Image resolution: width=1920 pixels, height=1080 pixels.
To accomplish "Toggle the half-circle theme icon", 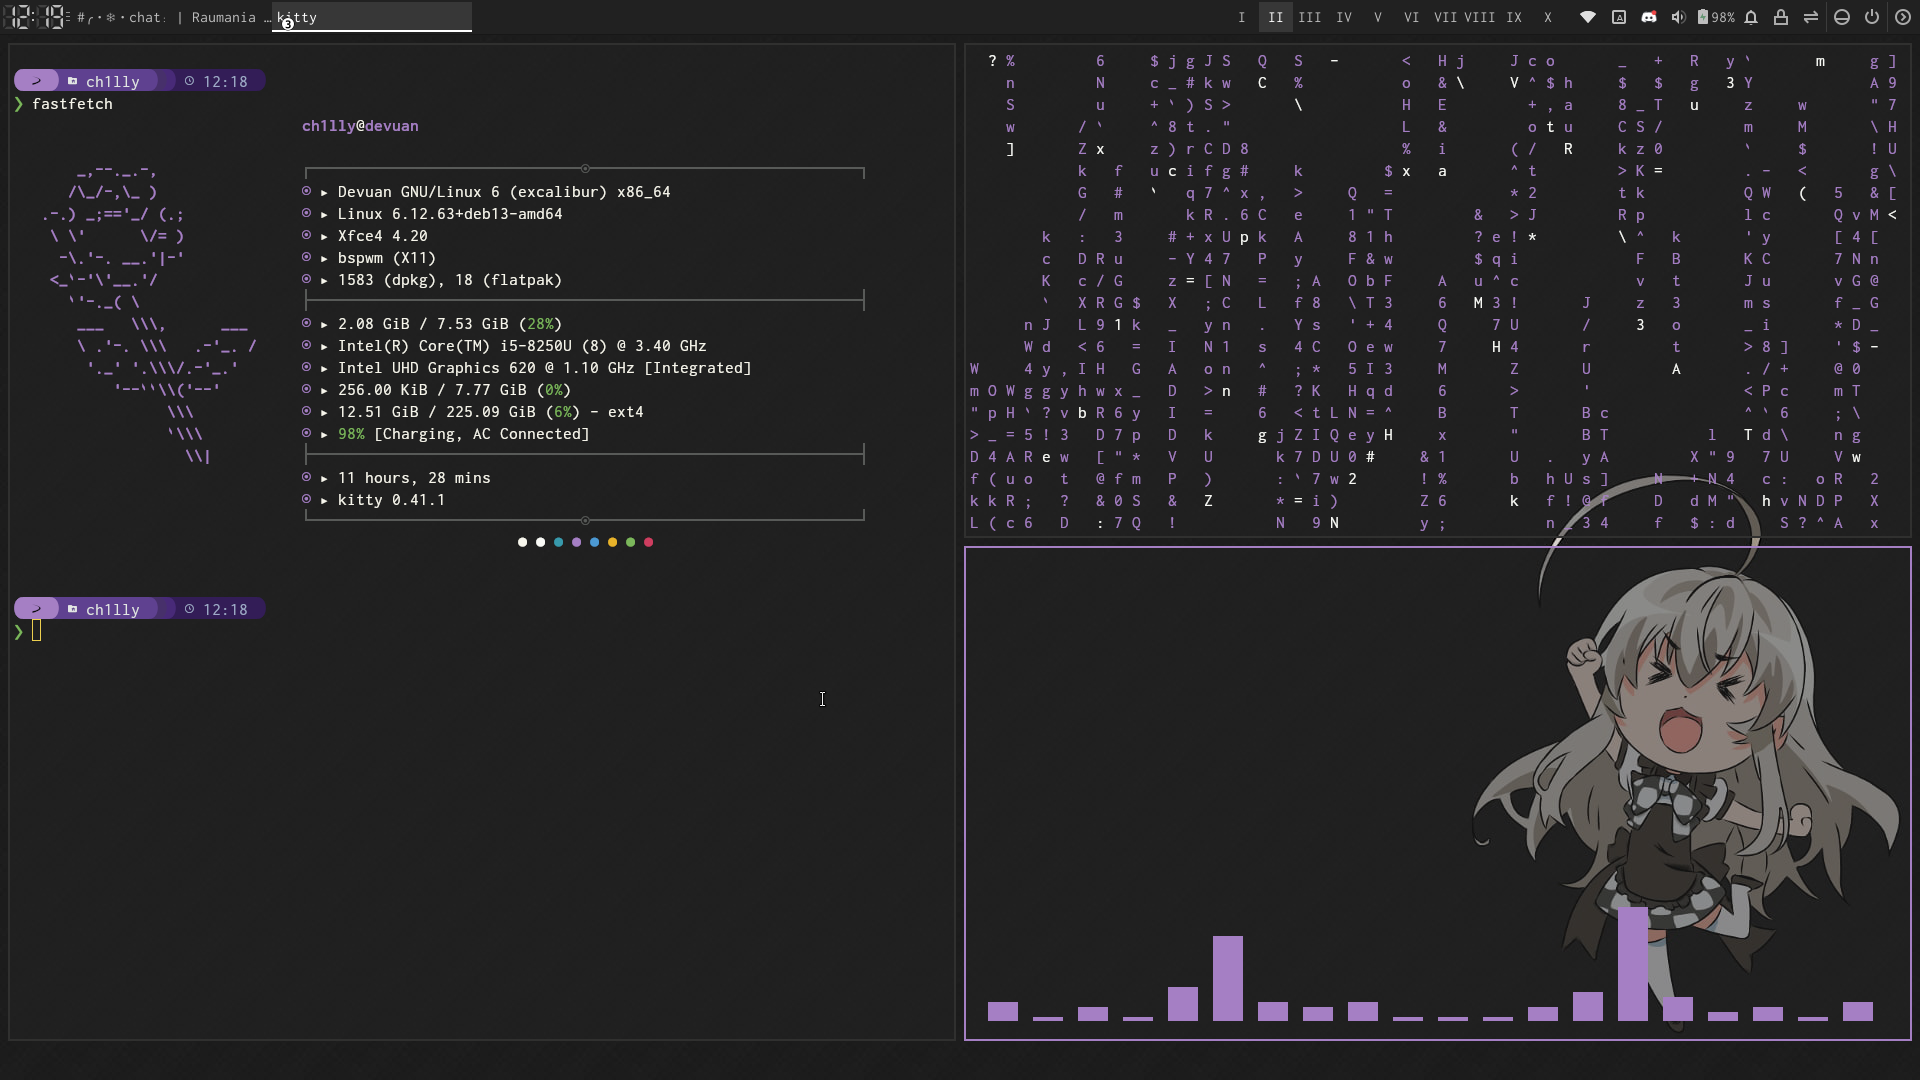I will (x=1842, y=17).
